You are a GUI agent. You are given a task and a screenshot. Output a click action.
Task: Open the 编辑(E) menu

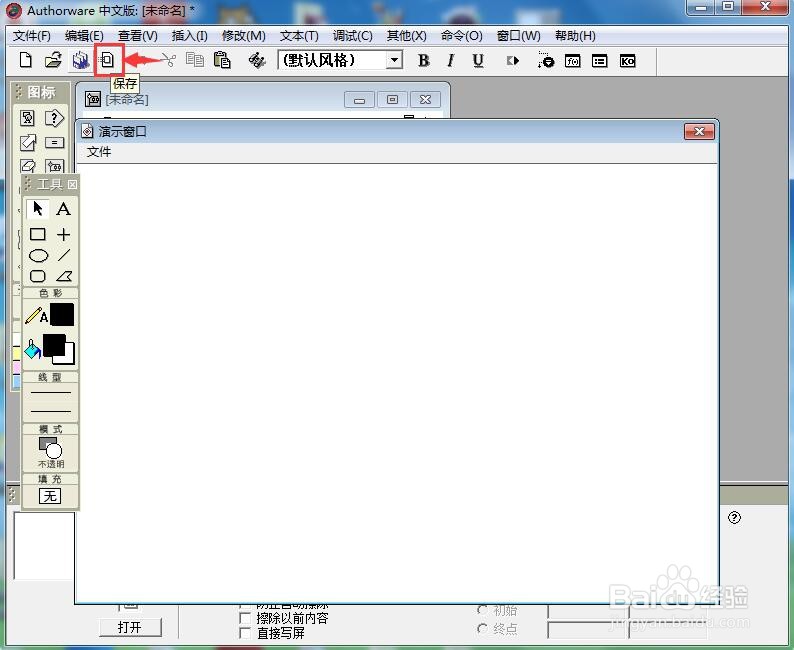[x=84, y=36]
